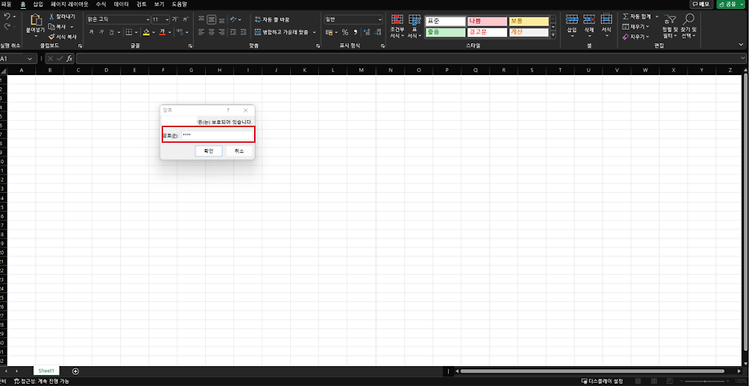The width and height of the screenshot is (750, 386).
Task: Open Sort & Filter (정렬 및 필터)
Action: pyautogui.click(x=671, y=26)
